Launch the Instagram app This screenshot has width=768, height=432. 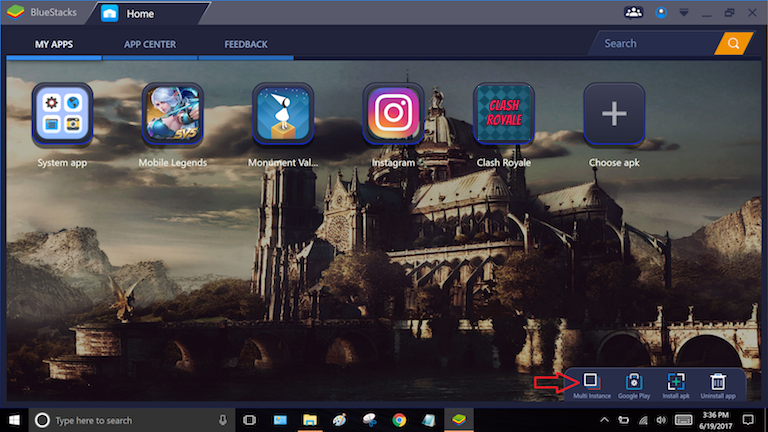393,115
